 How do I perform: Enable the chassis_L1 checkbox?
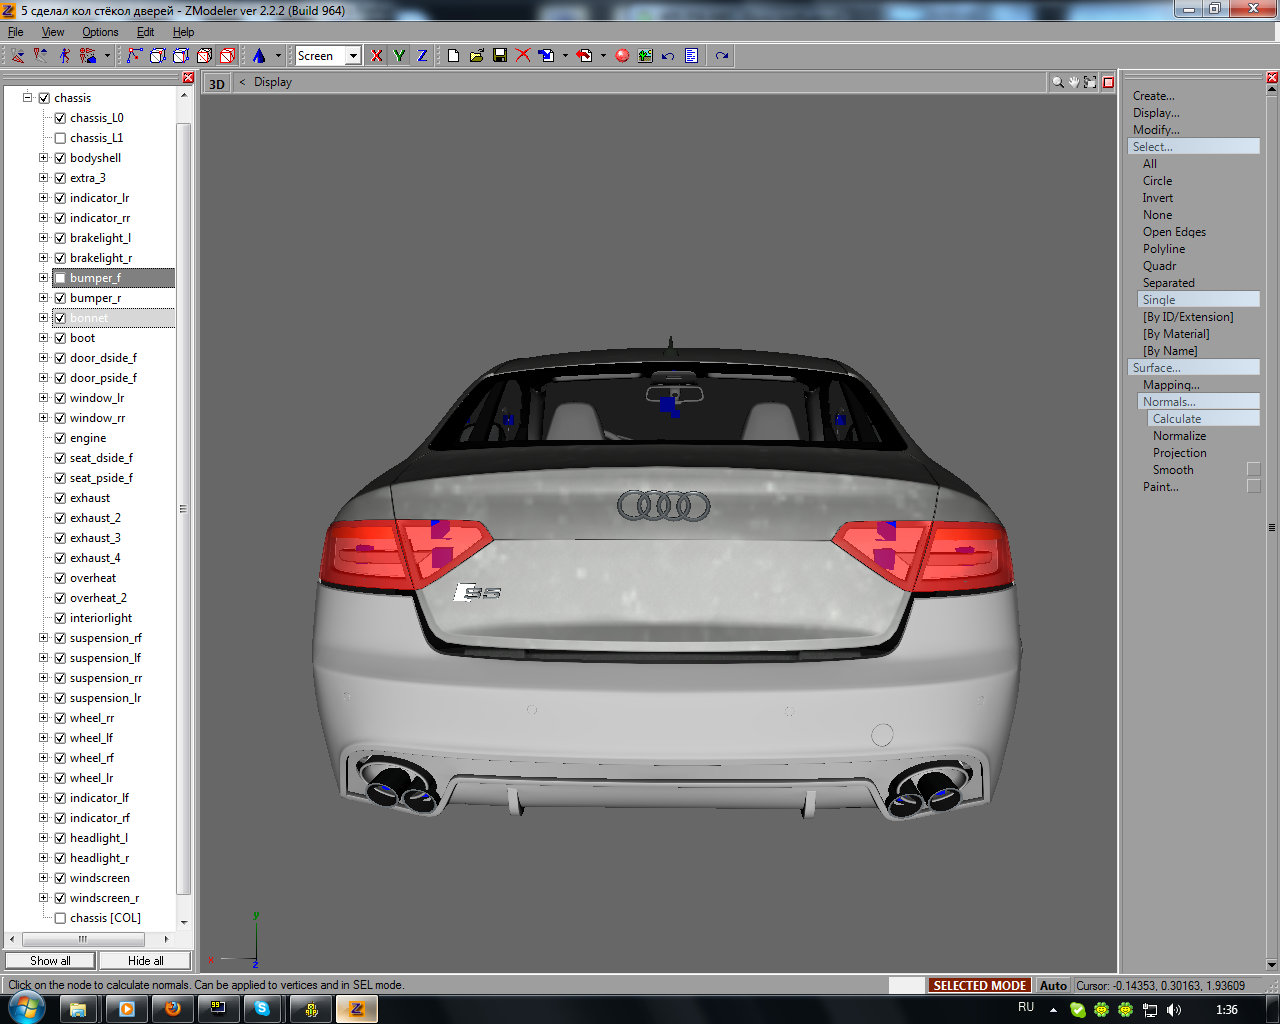point(60,138)
